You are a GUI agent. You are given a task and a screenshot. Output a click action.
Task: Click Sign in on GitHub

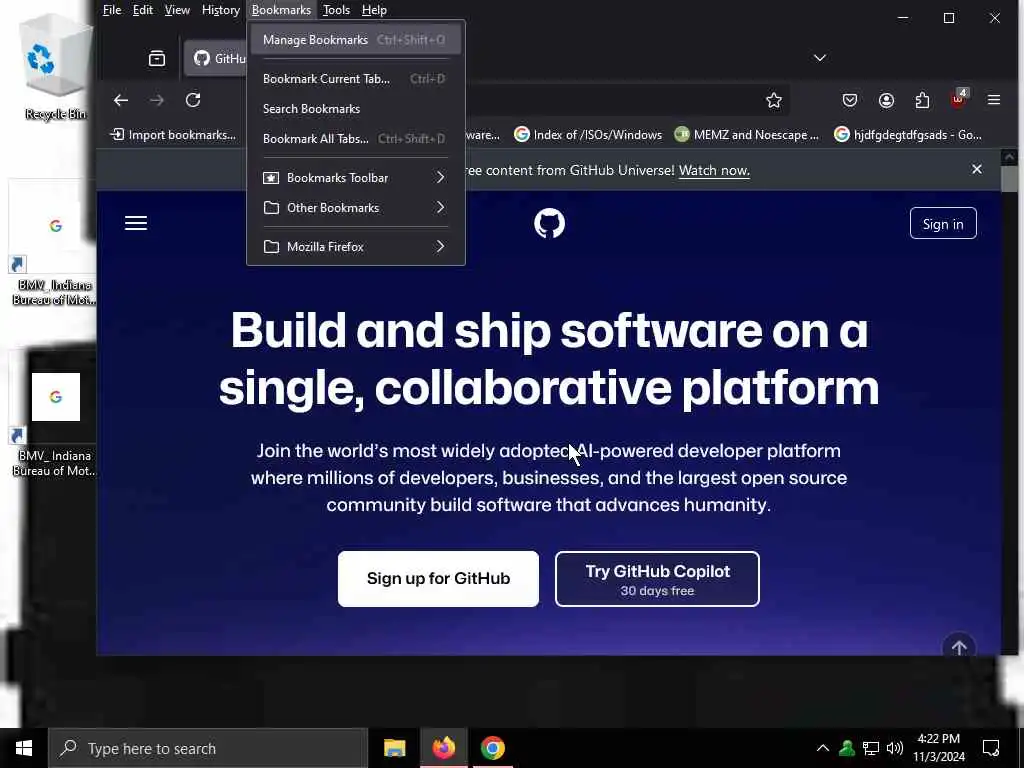click(943, 224)
